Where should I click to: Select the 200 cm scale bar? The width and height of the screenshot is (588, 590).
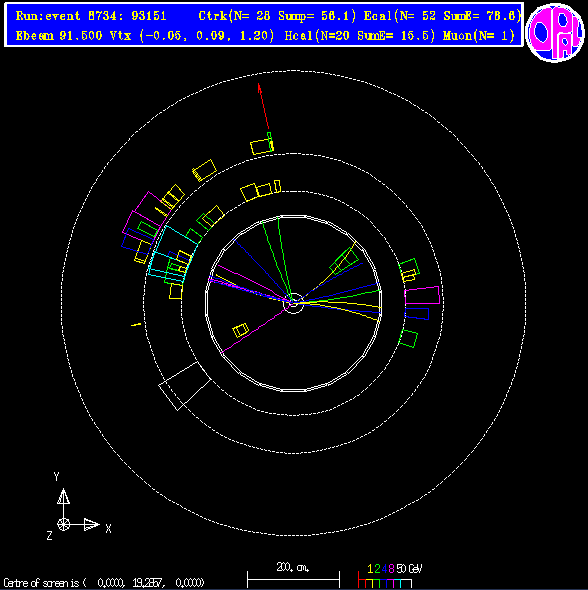(293, 575)
